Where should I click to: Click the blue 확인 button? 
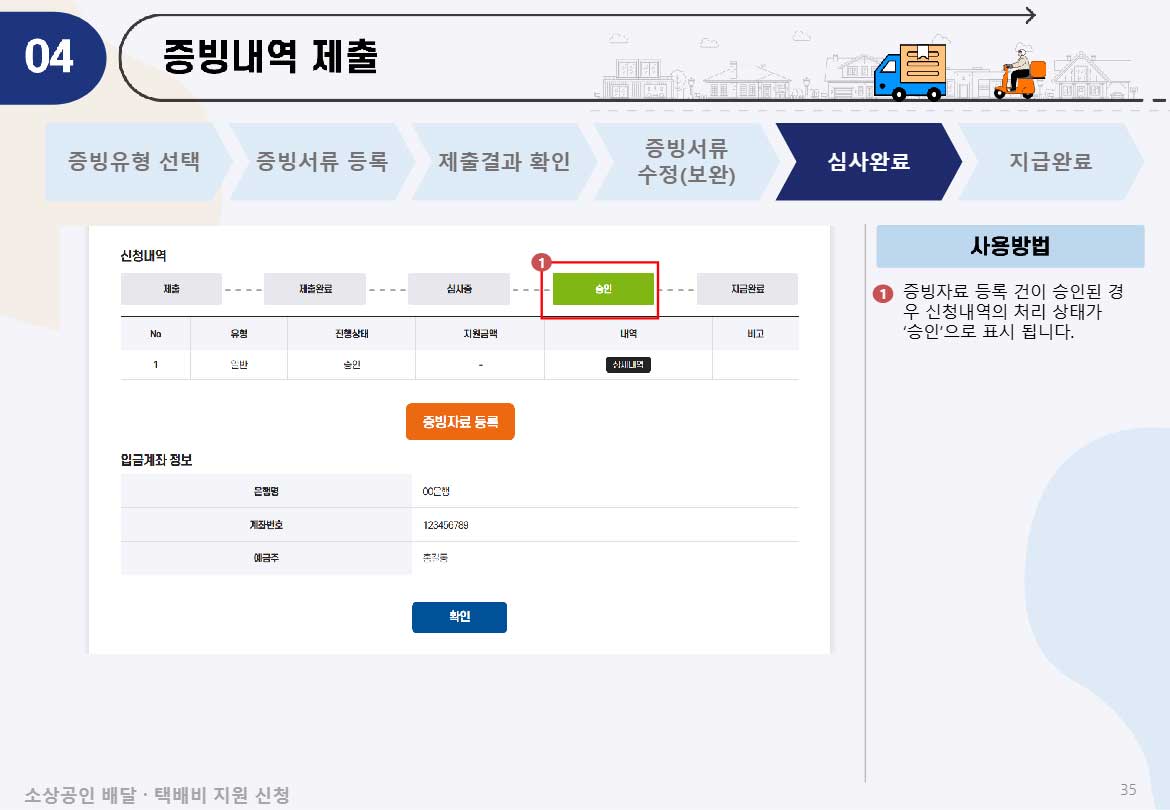pyautogui.click(x=459, y=617)
